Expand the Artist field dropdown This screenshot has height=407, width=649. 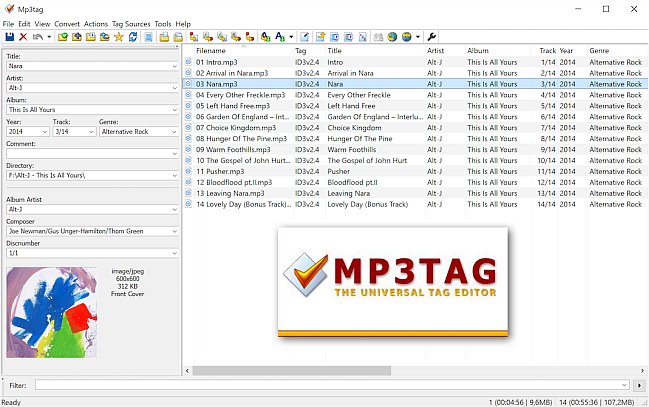pos(175,88)
